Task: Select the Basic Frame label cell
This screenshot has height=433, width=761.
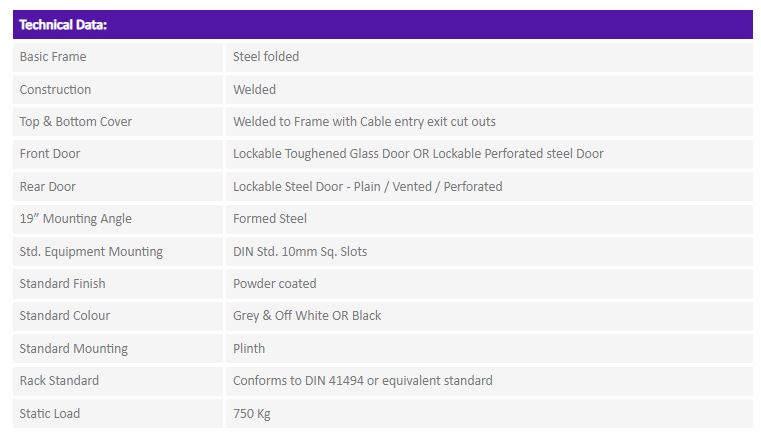Action: coord(117,57)
